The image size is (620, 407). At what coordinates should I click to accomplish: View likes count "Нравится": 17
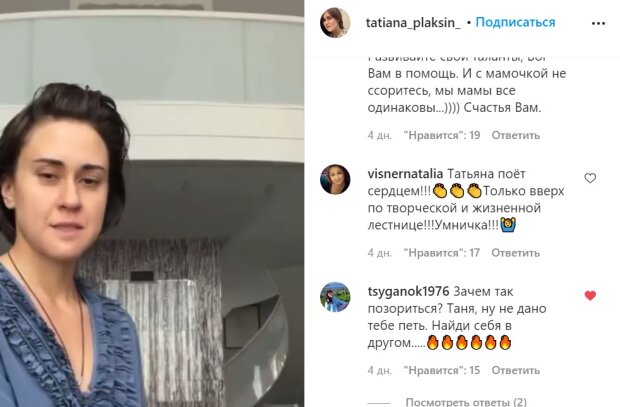coord(442,253)
